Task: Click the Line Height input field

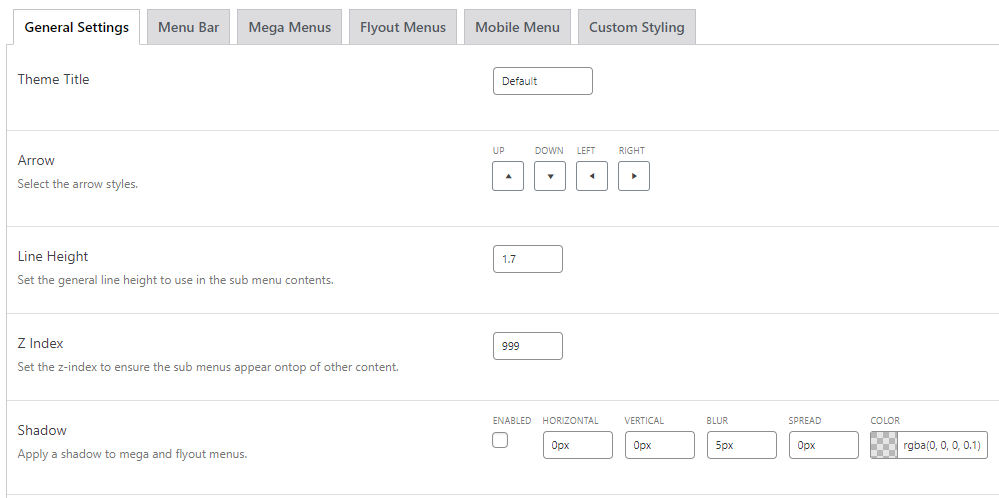Action: 528,259
